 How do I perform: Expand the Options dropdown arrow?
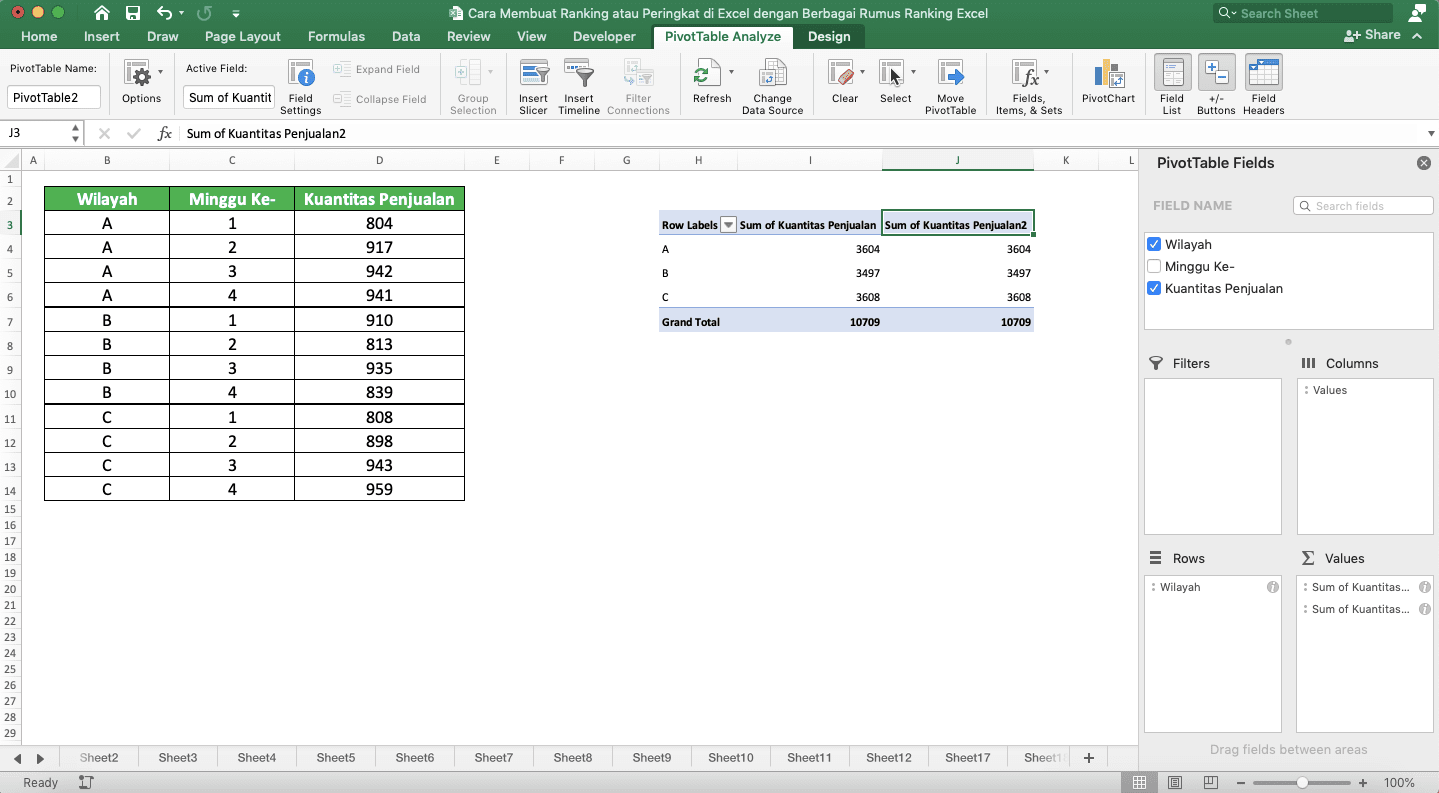(x=160, y=72)
